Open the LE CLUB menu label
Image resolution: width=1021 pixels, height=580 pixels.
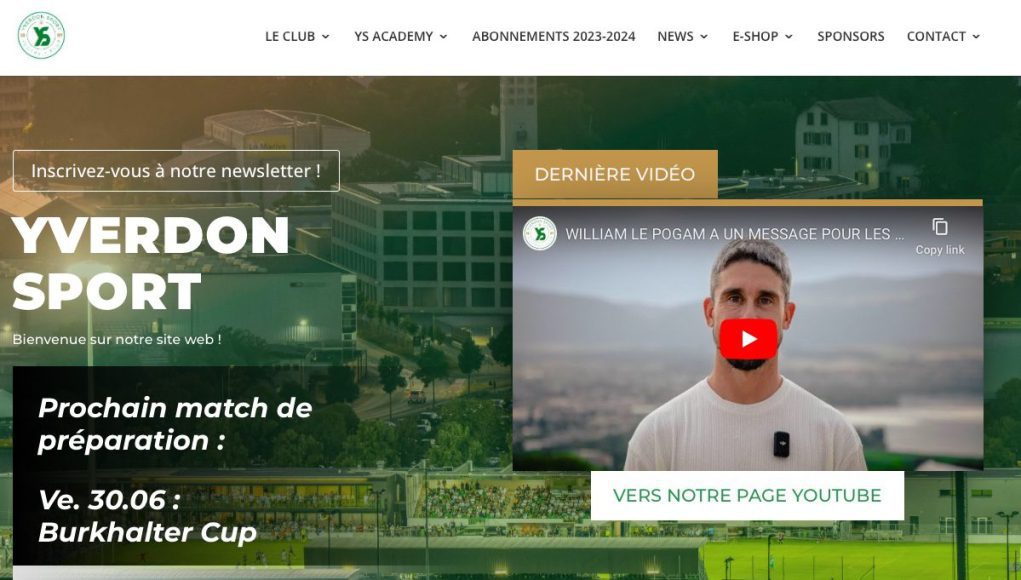290,36
